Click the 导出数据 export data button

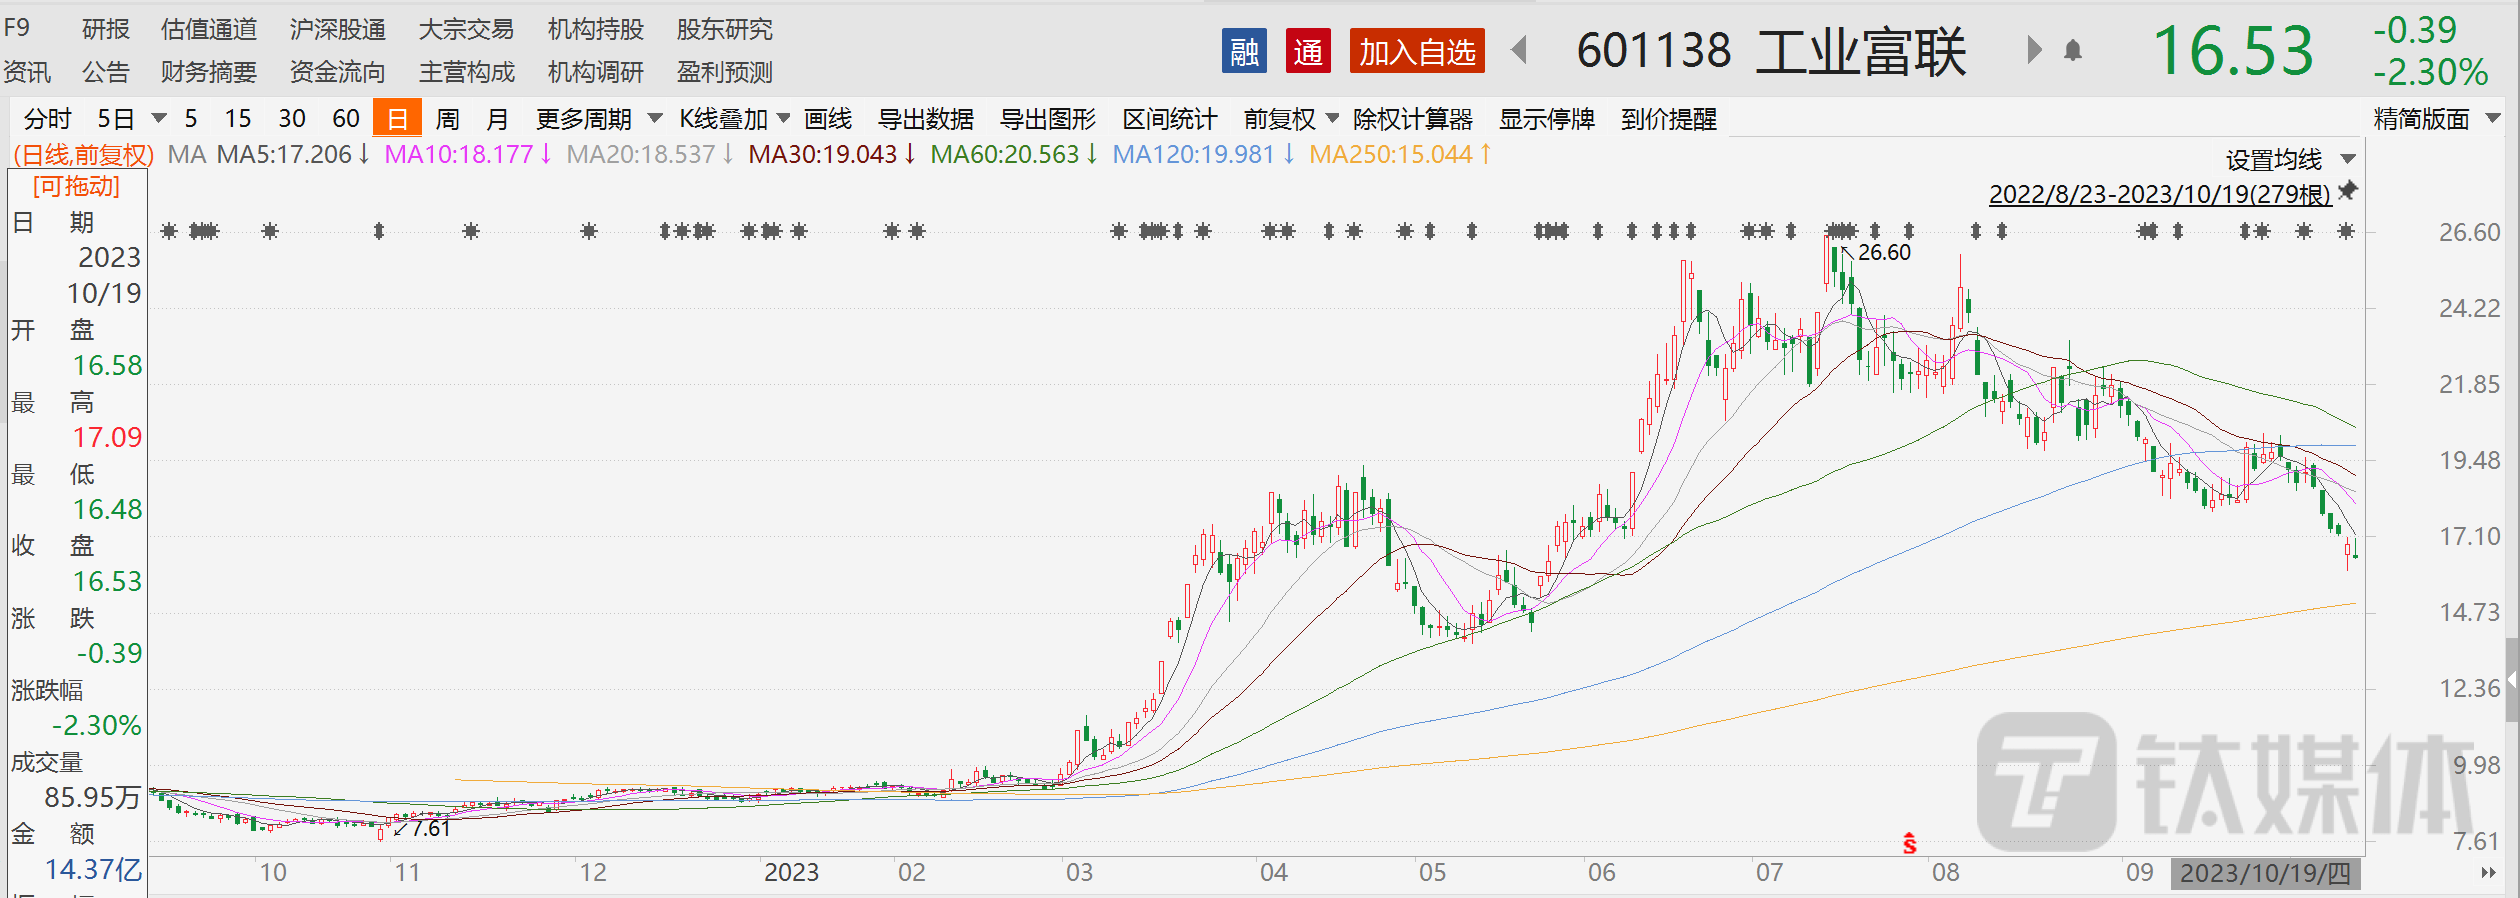[x=925, y=119]
